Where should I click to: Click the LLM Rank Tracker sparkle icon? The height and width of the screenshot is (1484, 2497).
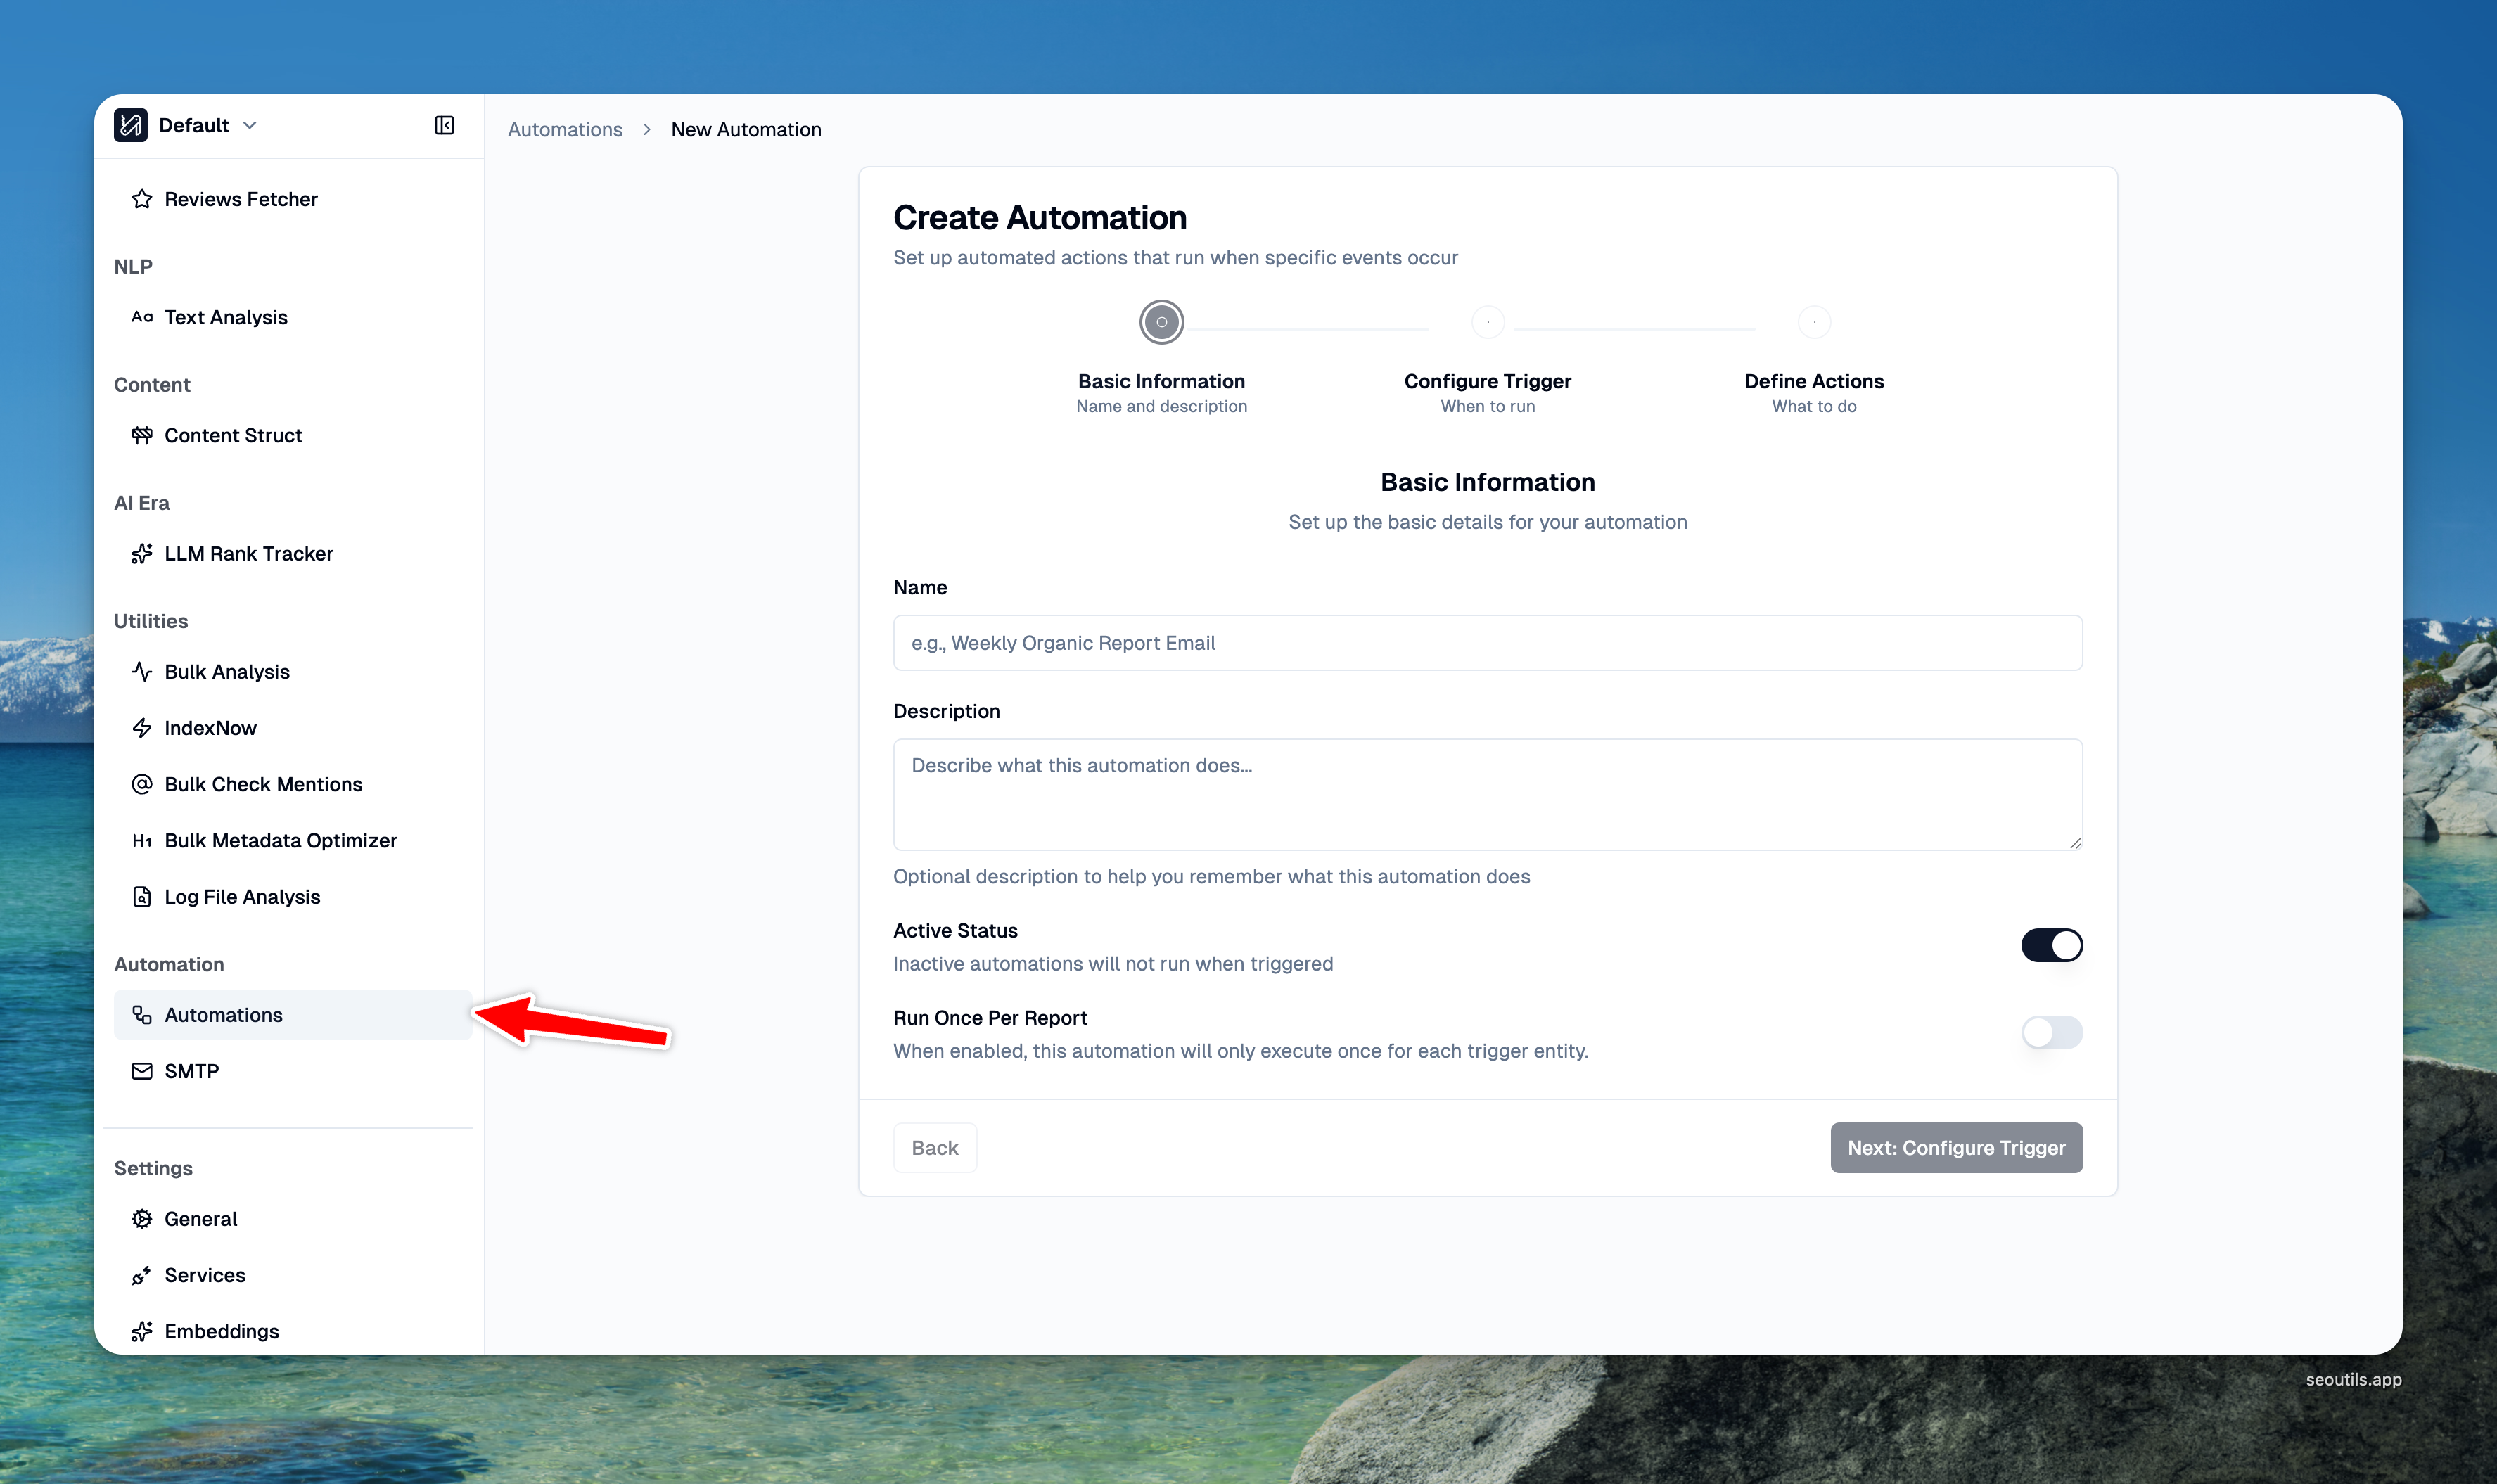pos(142,554)
